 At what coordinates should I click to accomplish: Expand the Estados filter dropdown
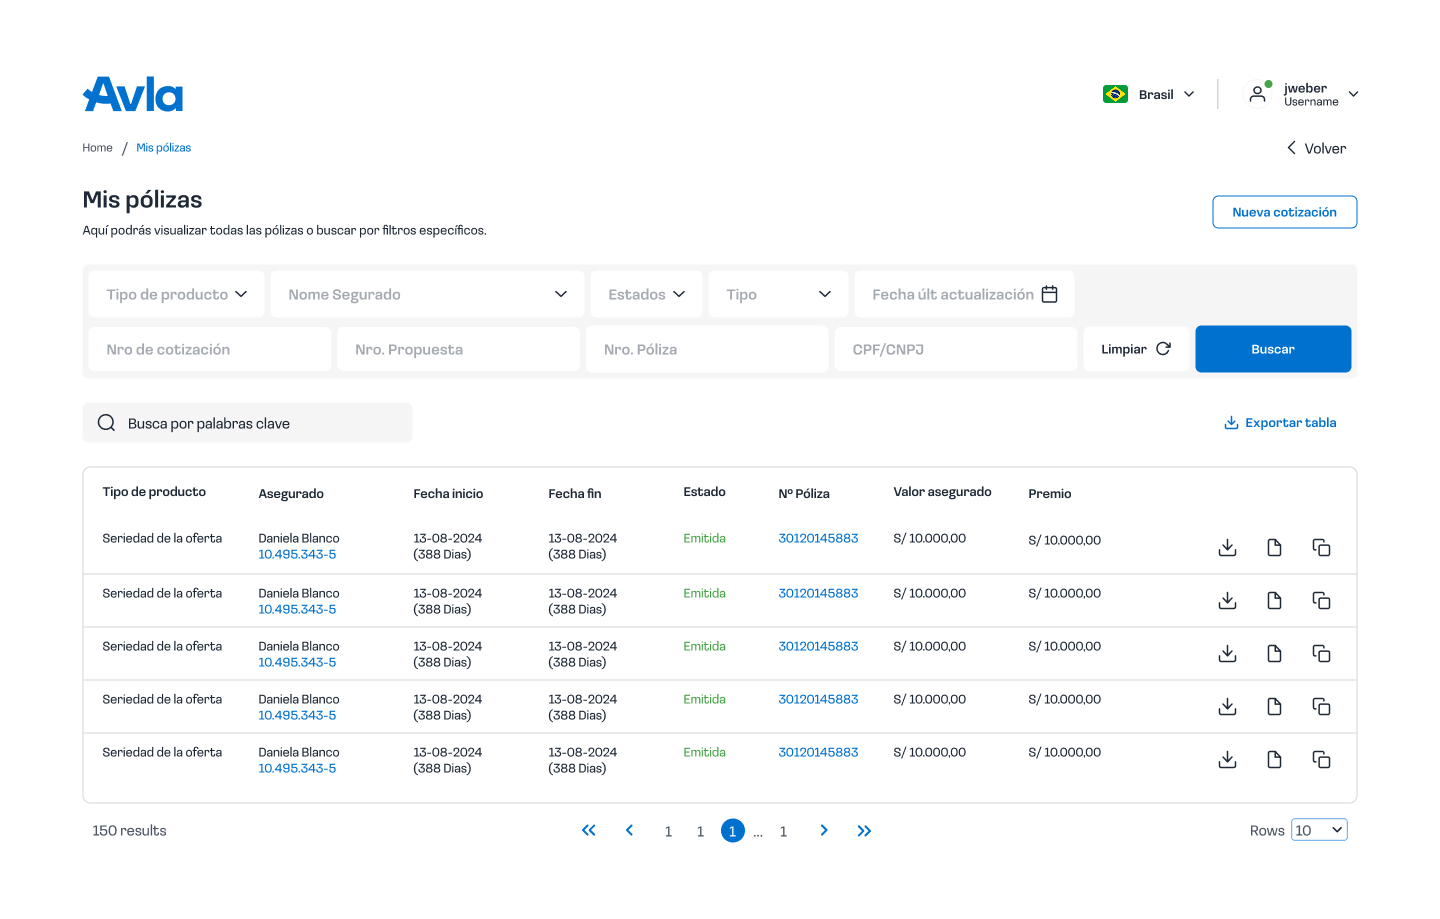[646, 294]
